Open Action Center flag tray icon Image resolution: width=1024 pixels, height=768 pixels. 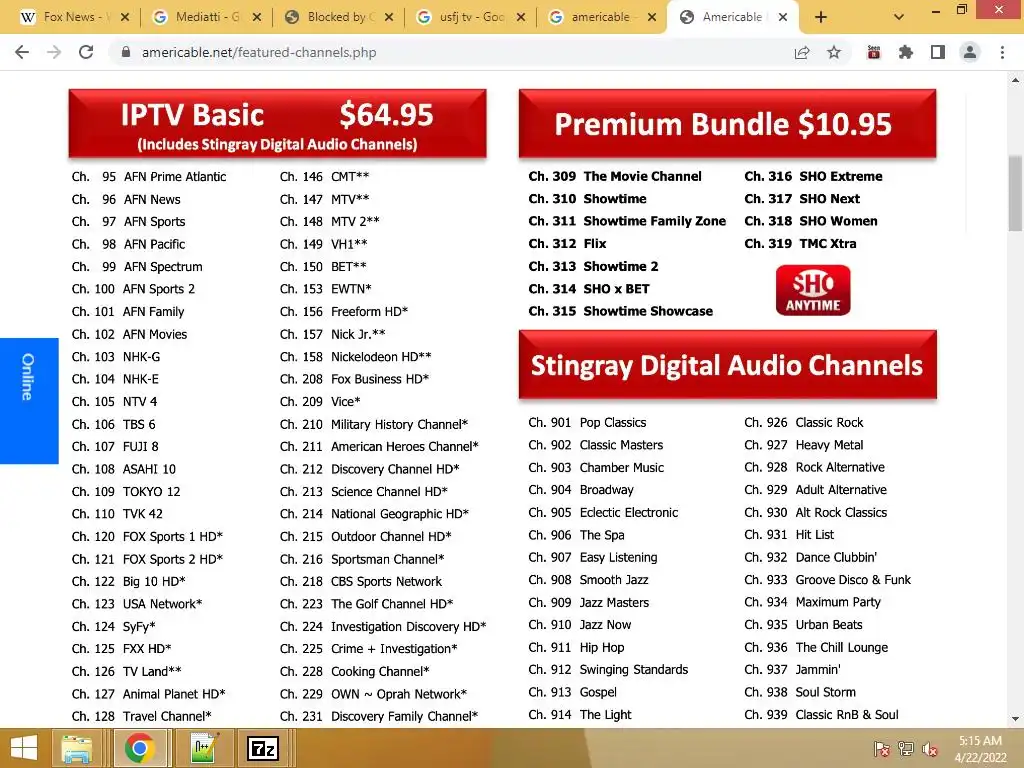click(881, 749)
